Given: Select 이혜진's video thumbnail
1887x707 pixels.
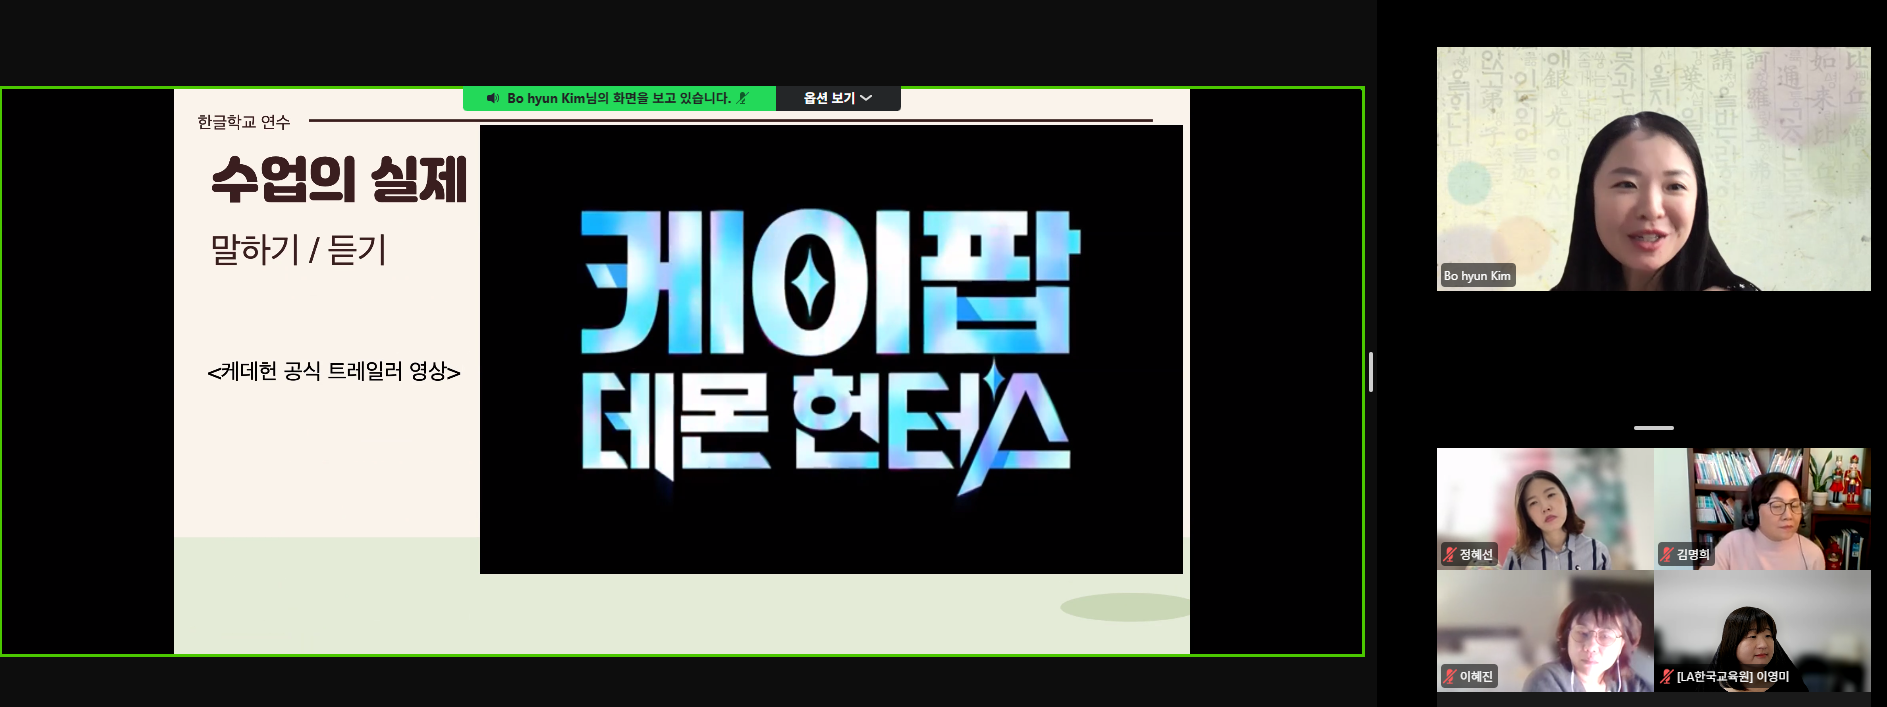Looking at the screenshot, I should [x=1545, y=631].
